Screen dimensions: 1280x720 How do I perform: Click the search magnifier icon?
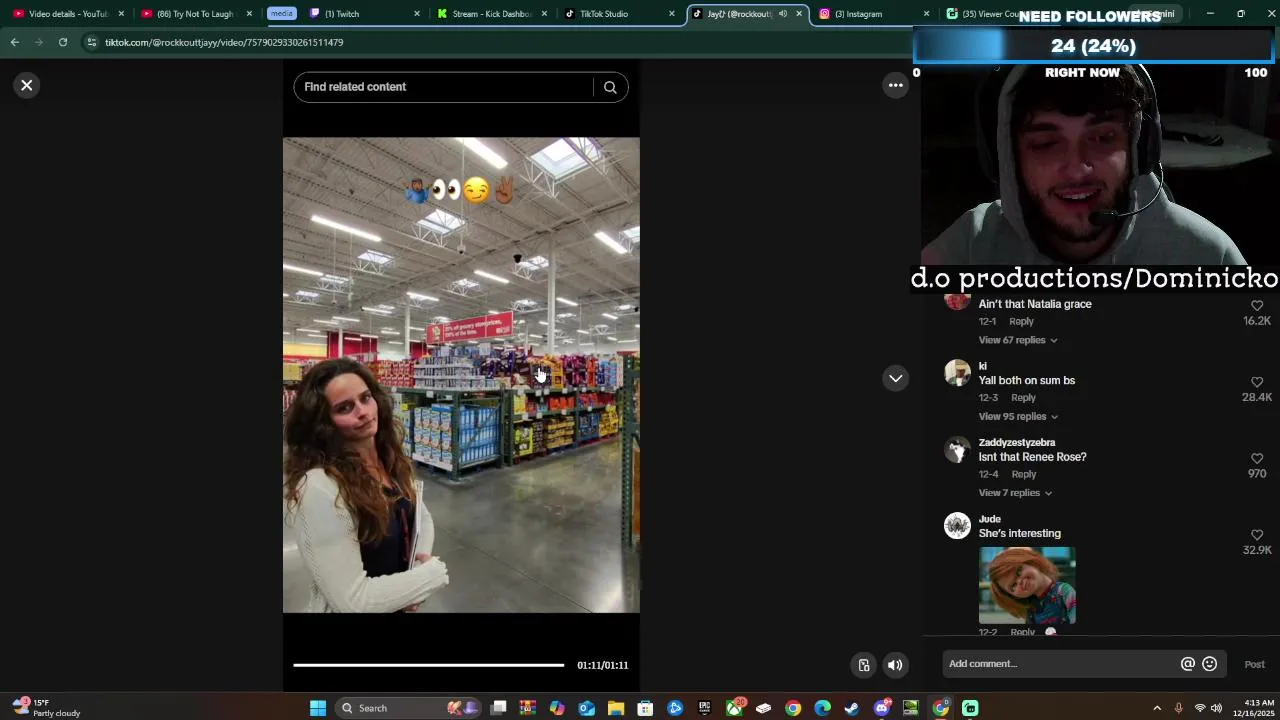(610, 87)
